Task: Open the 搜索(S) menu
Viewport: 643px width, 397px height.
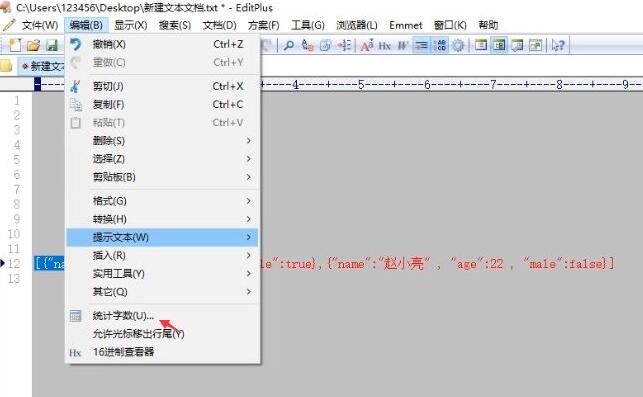Action: pyautogui.click(x=175, y=25)
